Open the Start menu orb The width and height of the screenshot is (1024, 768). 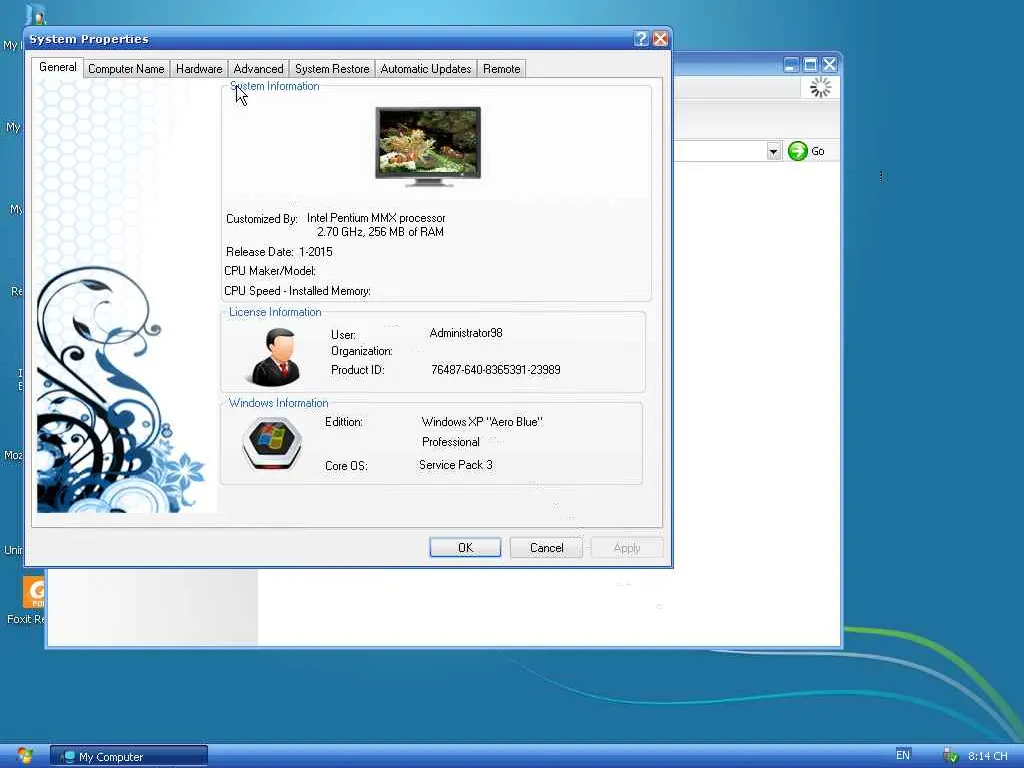click(x=25, y=756)
